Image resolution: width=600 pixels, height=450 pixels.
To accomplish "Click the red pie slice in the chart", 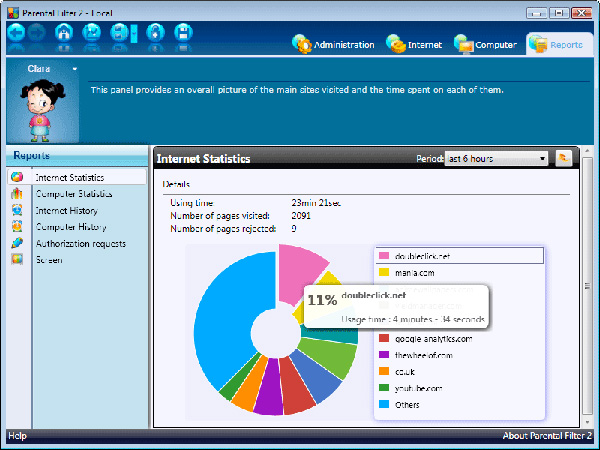I will point(297,388).
